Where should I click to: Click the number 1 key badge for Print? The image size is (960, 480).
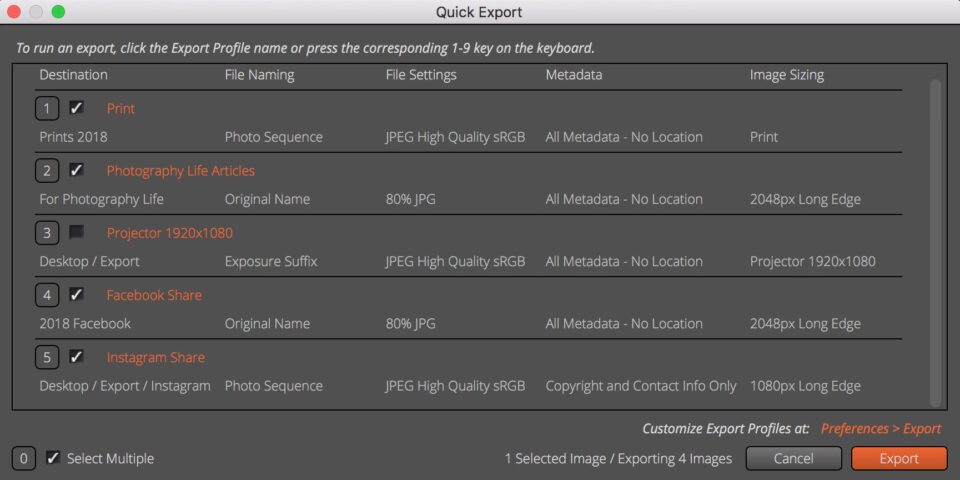click(x=47, y=109)
